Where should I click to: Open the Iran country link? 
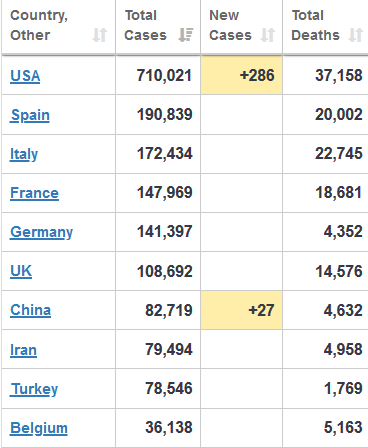point(23,350)
